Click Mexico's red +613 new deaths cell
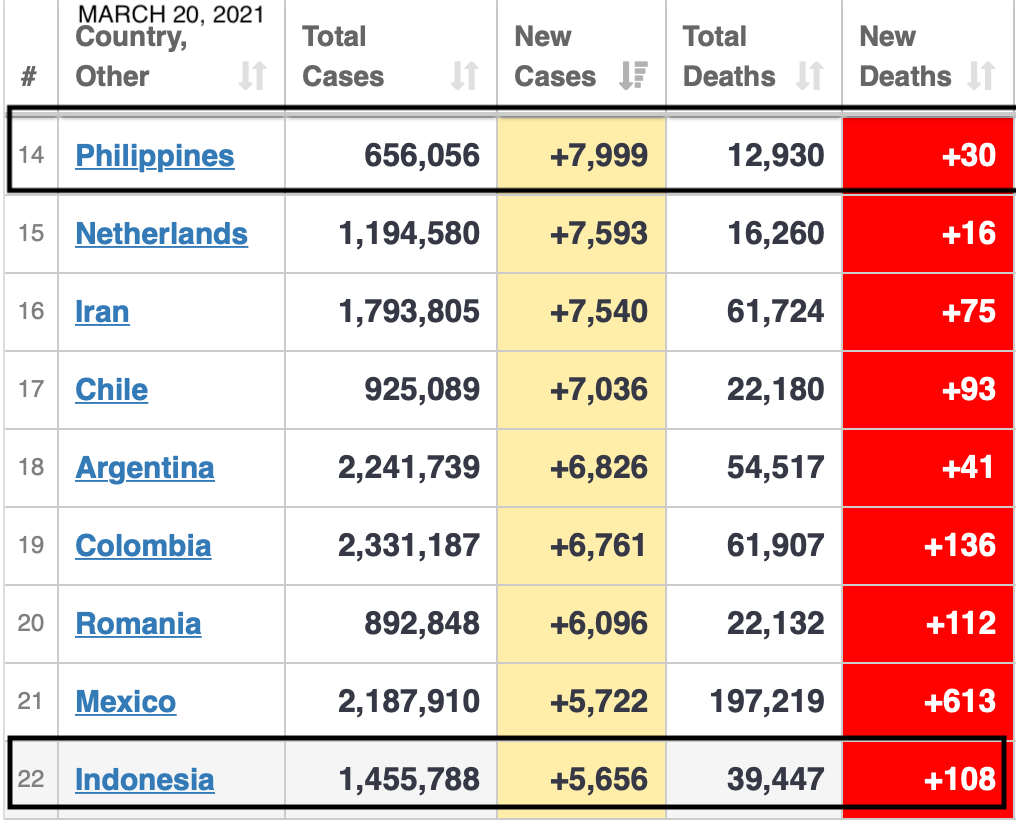Screen dimensions: 1016x820 [x=959, y=702]
